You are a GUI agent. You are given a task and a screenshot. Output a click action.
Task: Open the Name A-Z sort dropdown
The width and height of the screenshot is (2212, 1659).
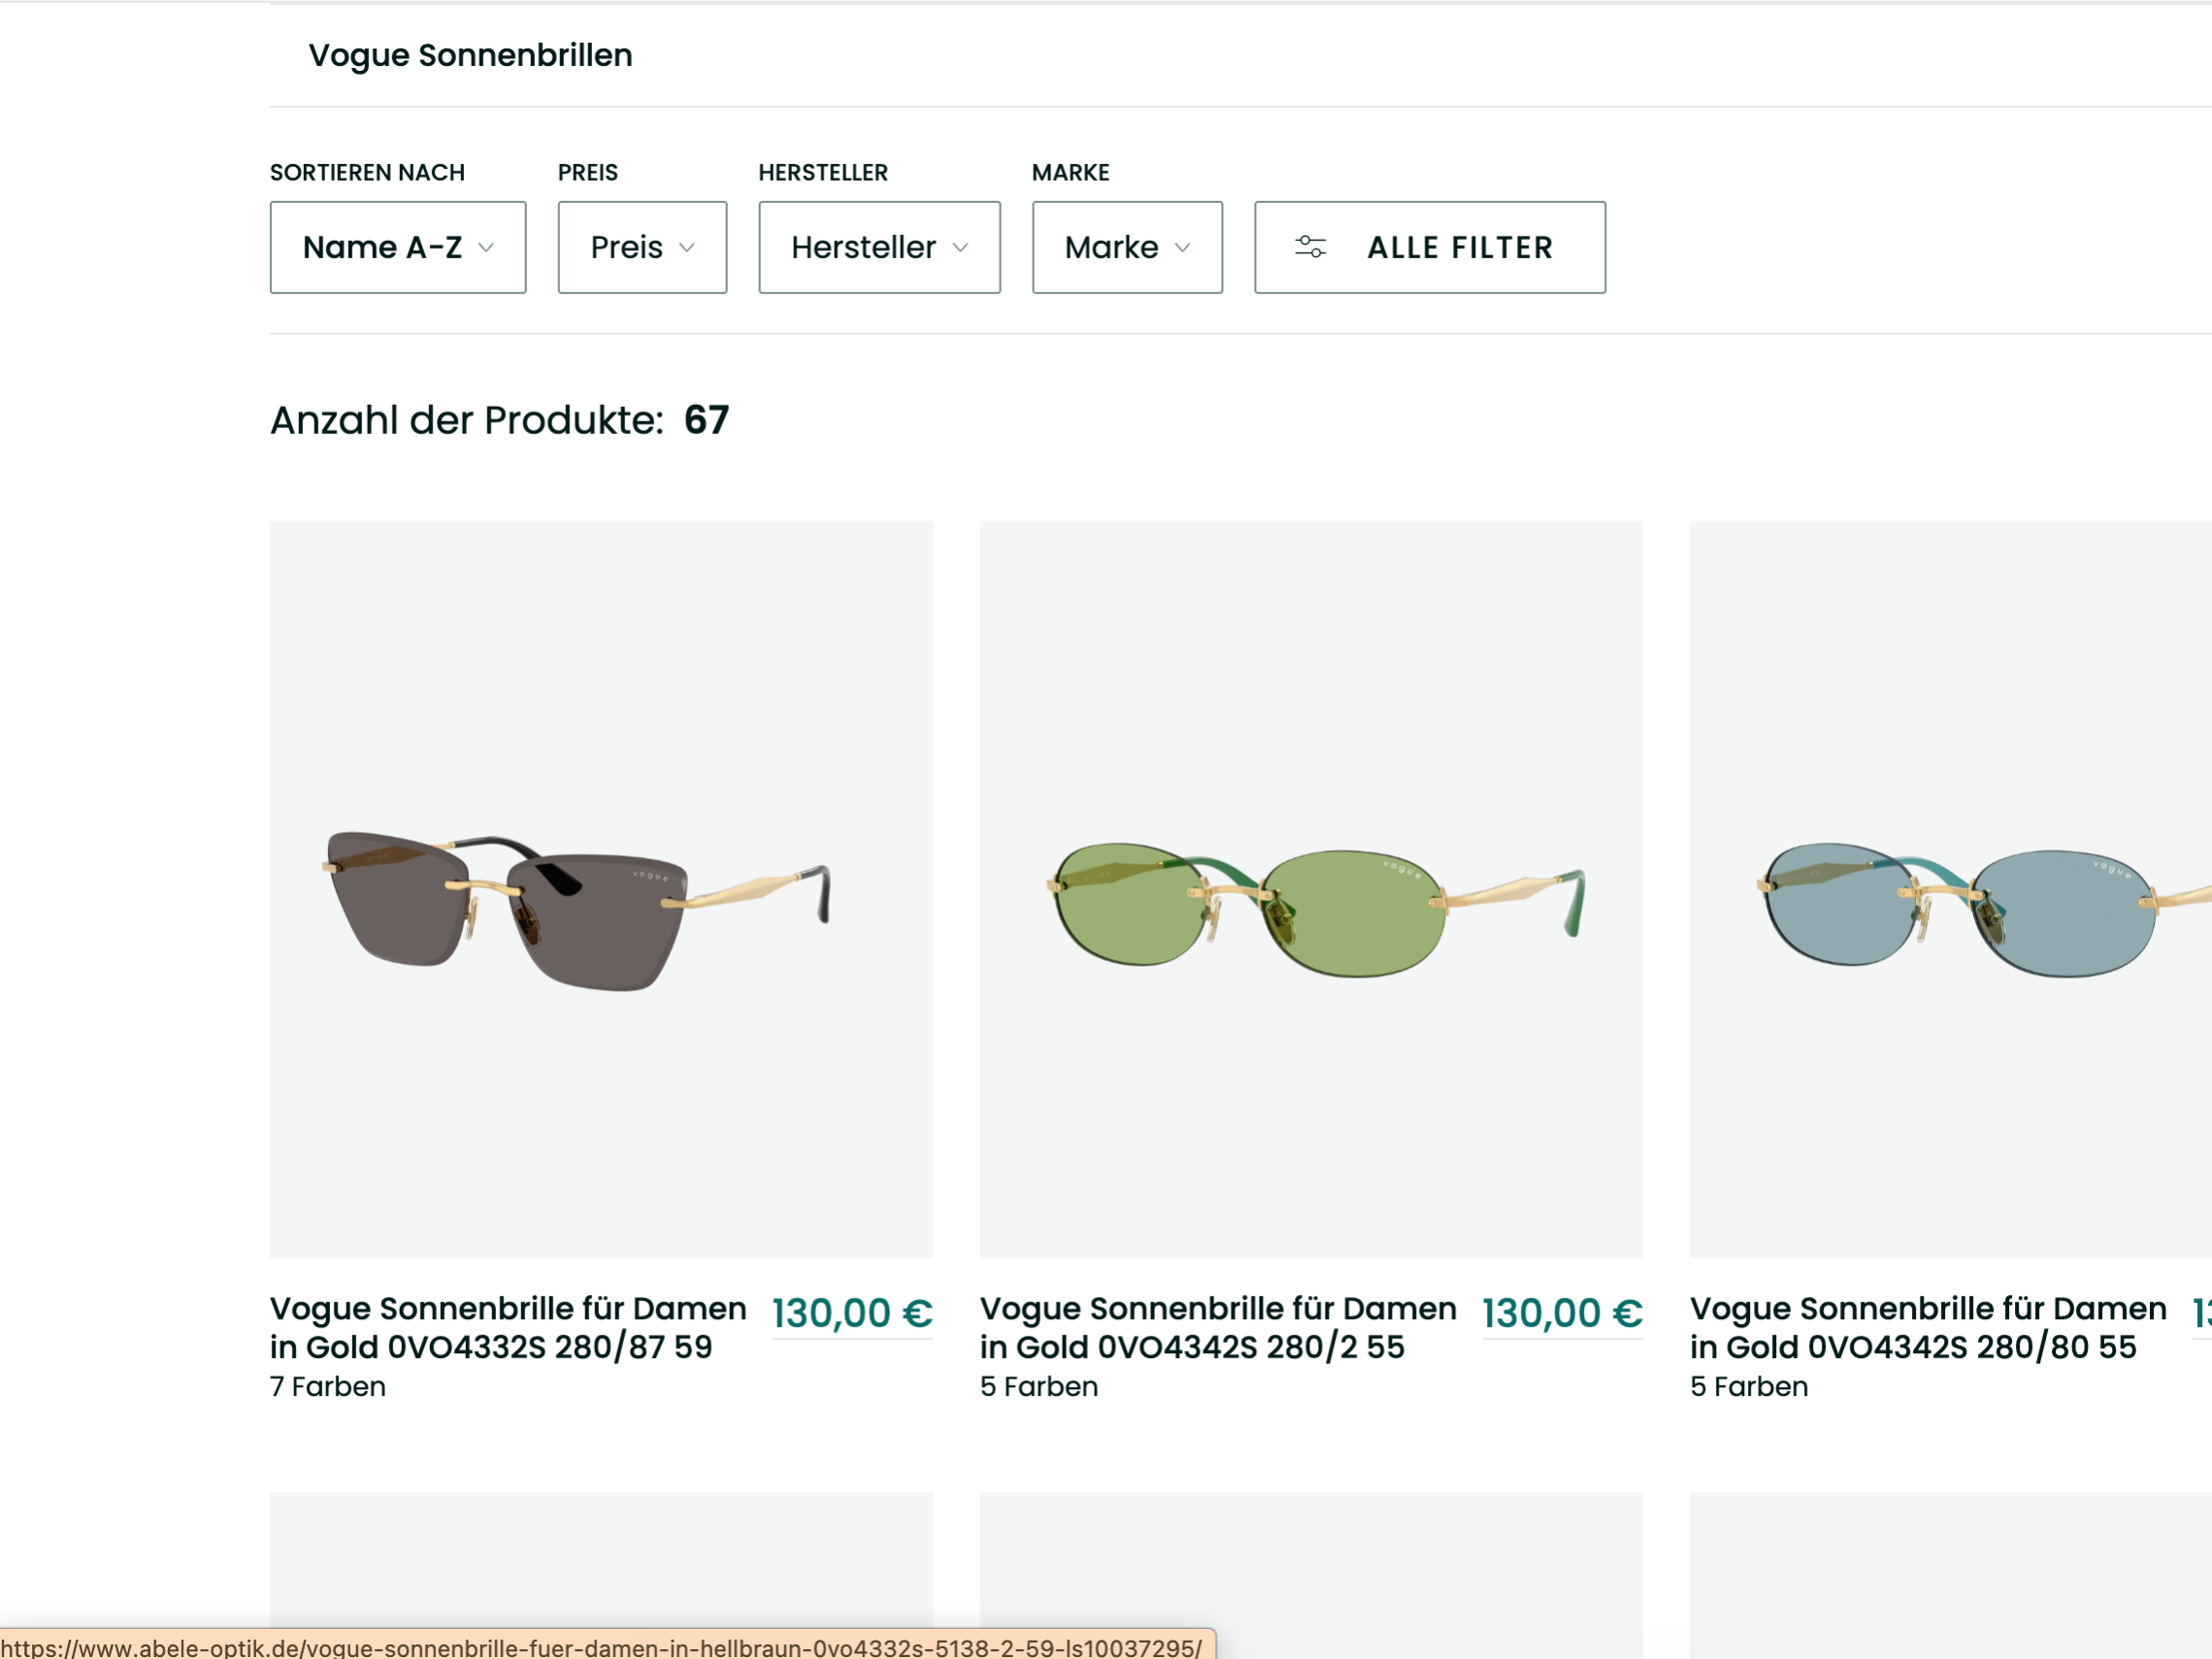[398, 247]
